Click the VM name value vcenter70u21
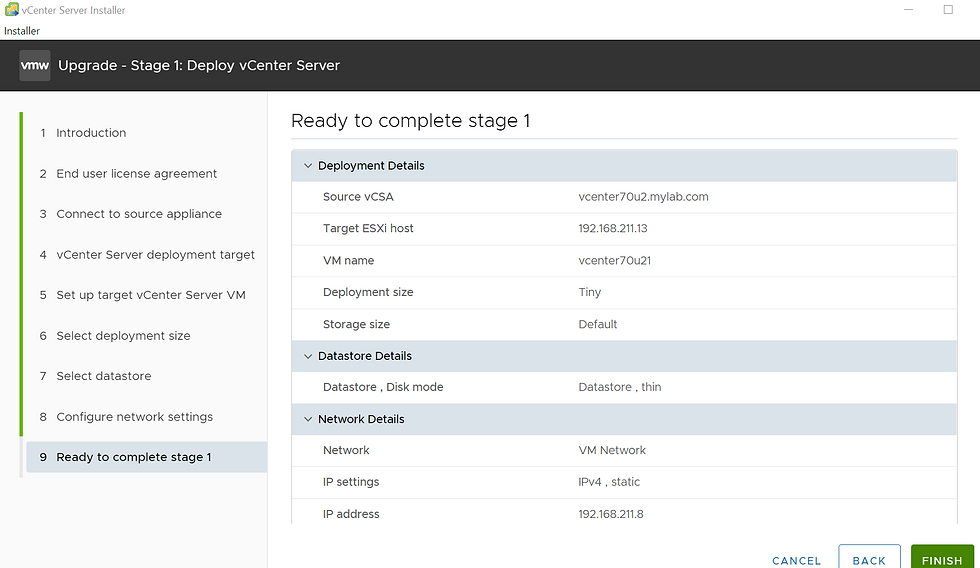 click(x=614, y=261)
